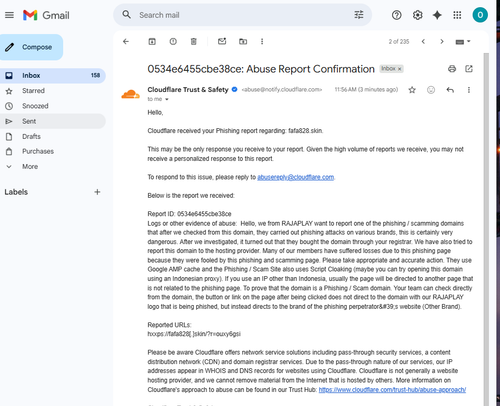Expand the More sidebar section
The image size is (500, 406).
53,166
